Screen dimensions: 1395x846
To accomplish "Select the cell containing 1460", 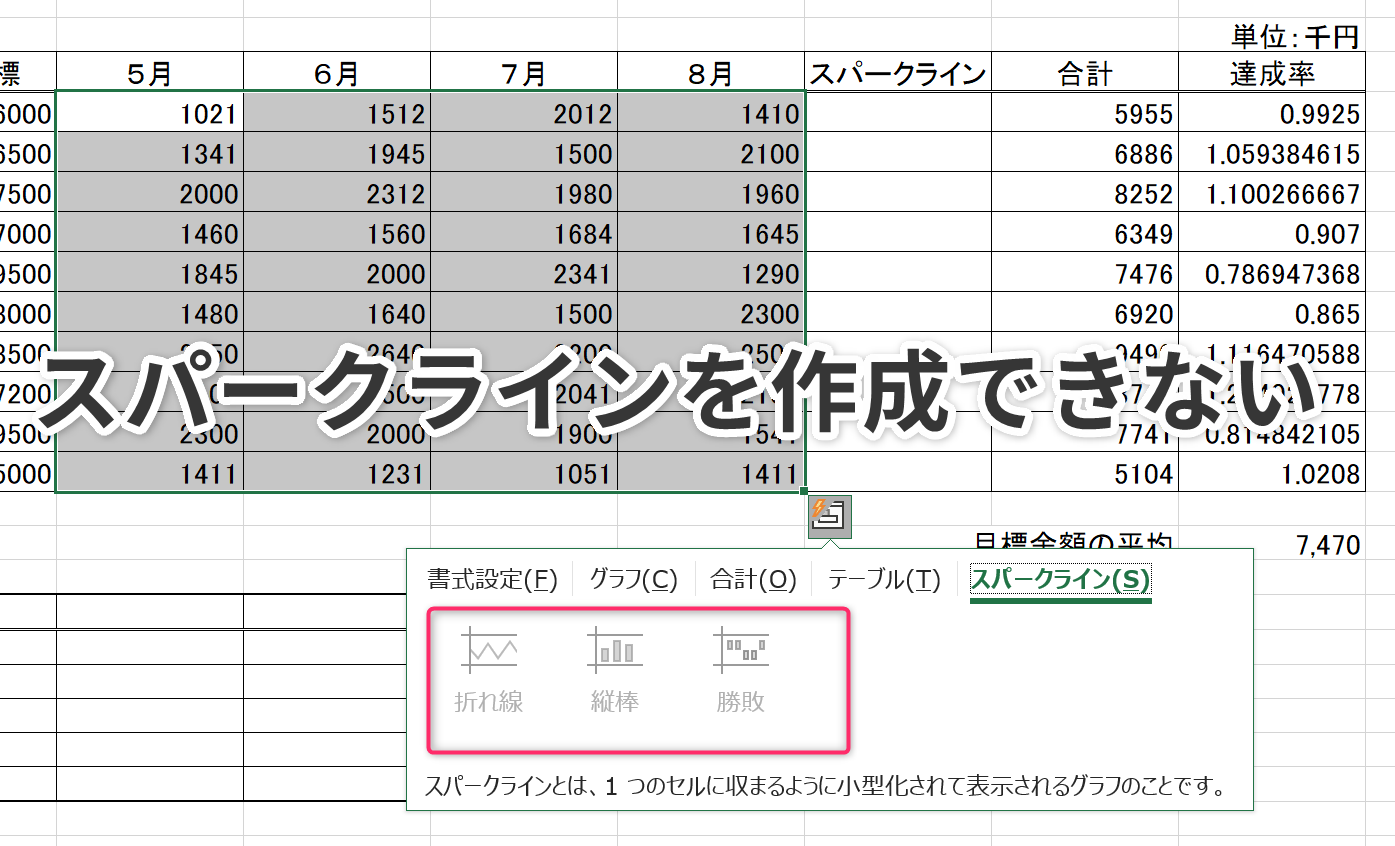I will pos(150,232).
